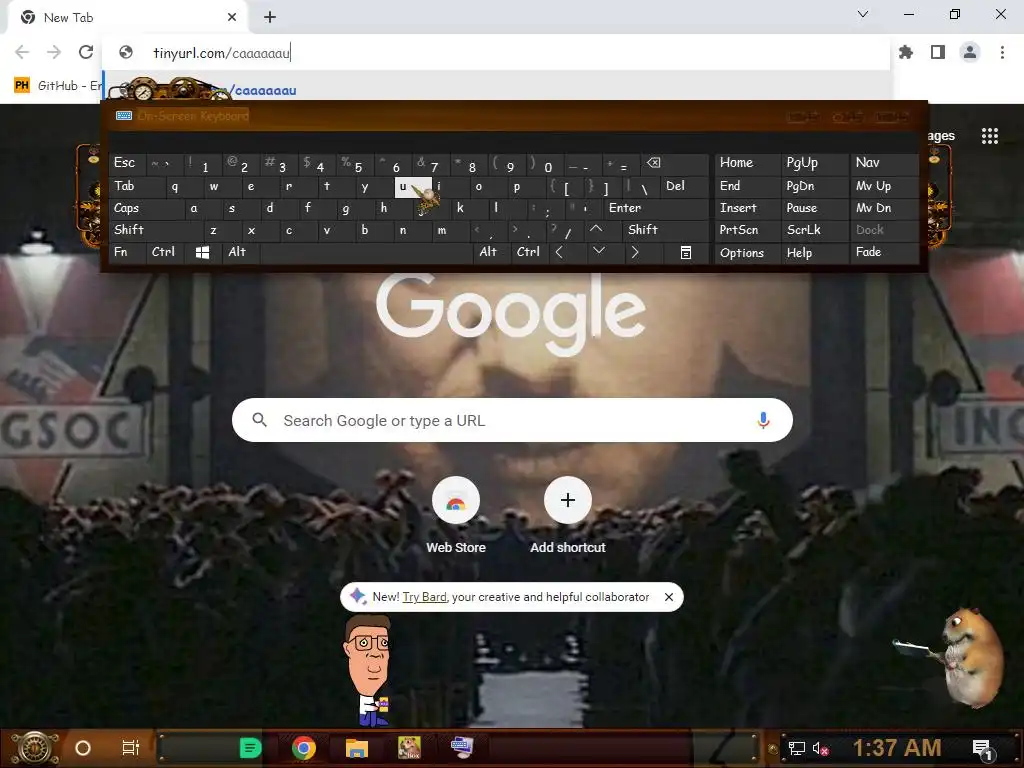This screenshot has width=1024, height=768.
Task: Click the muted volume tray icon
Action: pos(820,748)
